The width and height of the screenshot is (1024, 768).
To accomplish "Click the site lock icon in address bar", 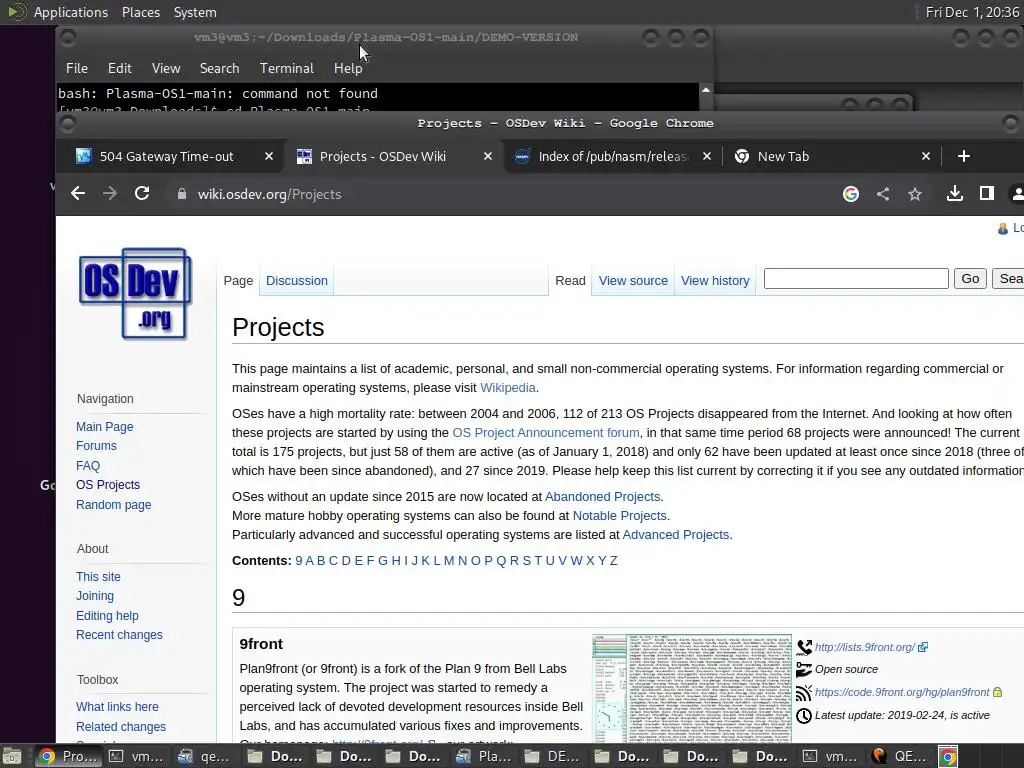I will coord(182,194).
